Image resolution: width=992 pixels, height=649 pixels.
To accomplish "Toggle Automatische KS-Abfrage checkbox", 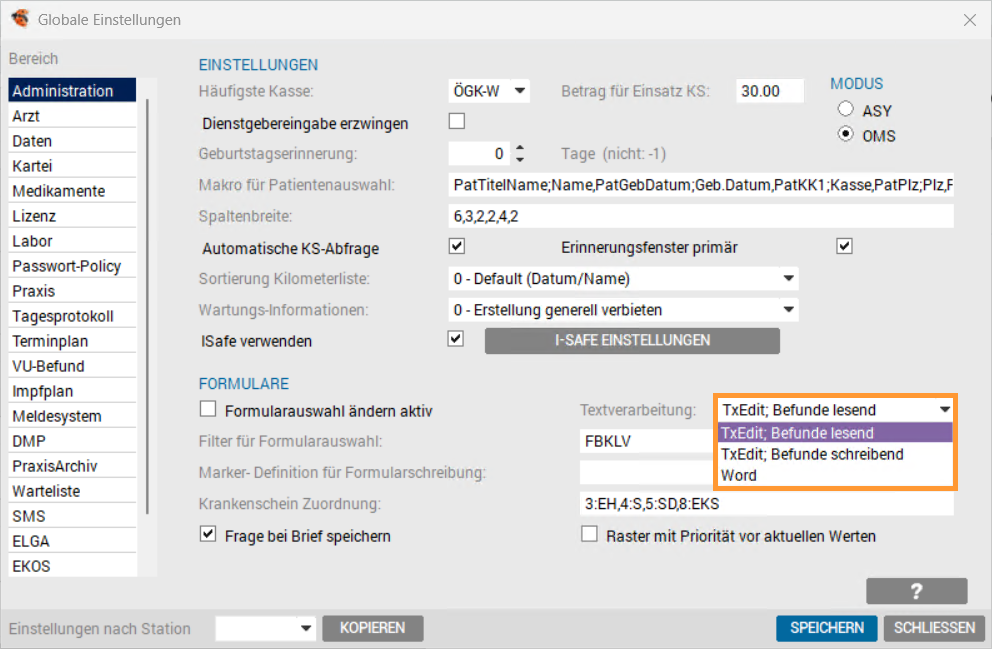I will (457, 247).
